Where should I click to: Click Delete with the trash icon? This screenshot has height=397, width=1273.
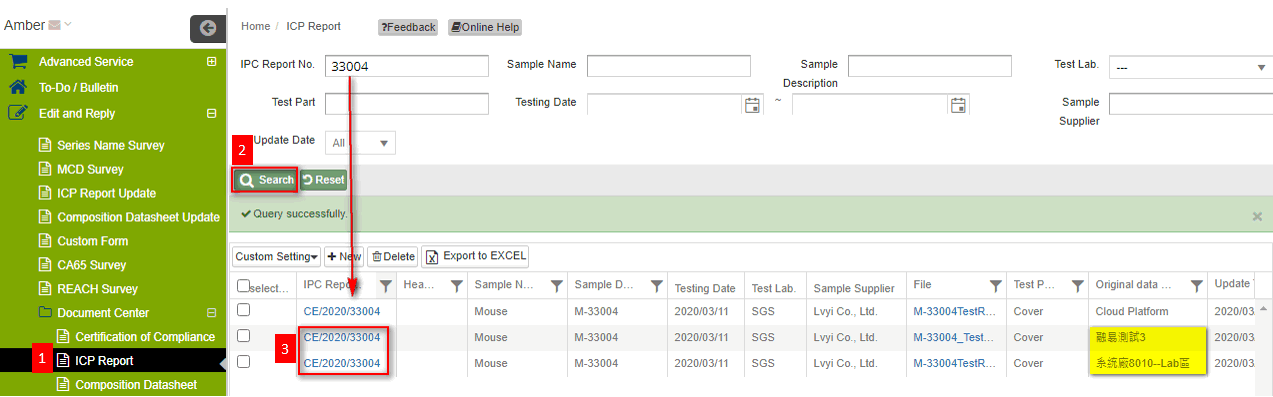click(393, 257)
